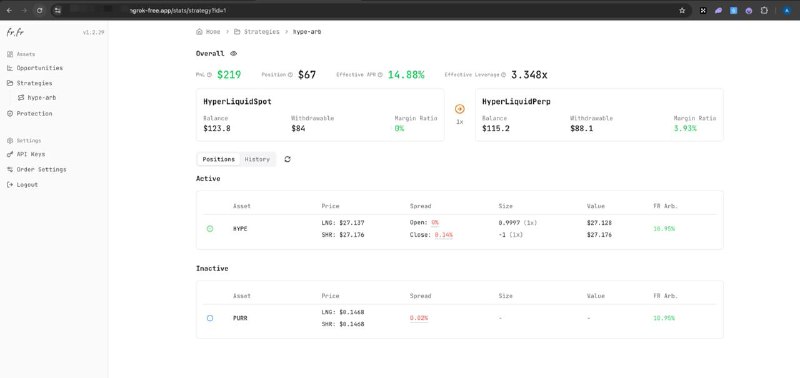Click the PURR FR Arb. percentage
Image resolution: width=800 pixels, height=378 pixels.
pos(664,318)
